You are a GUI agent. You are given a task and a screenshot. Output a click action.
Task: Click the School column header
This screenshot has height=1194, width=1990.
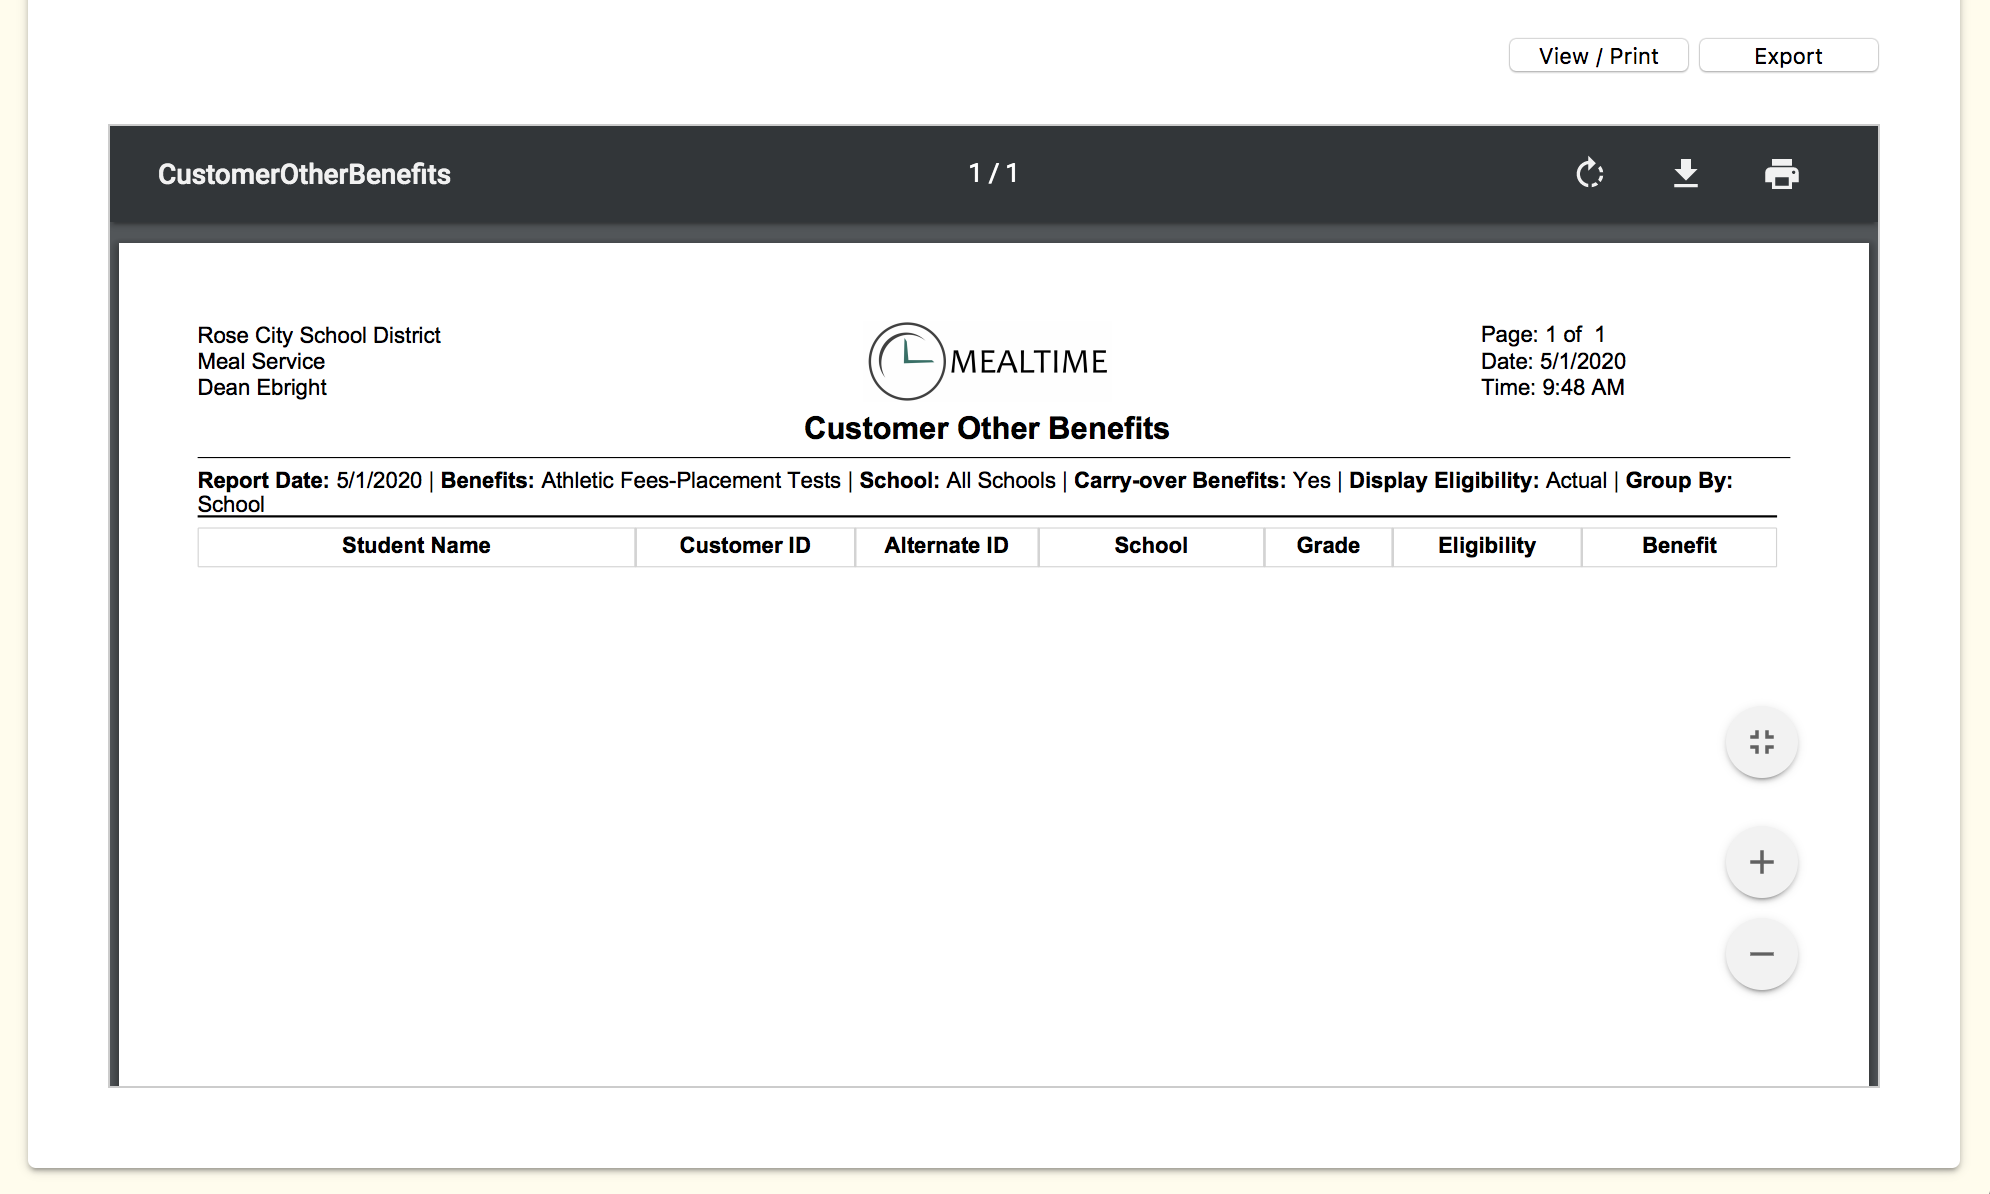coord(1151,546)
